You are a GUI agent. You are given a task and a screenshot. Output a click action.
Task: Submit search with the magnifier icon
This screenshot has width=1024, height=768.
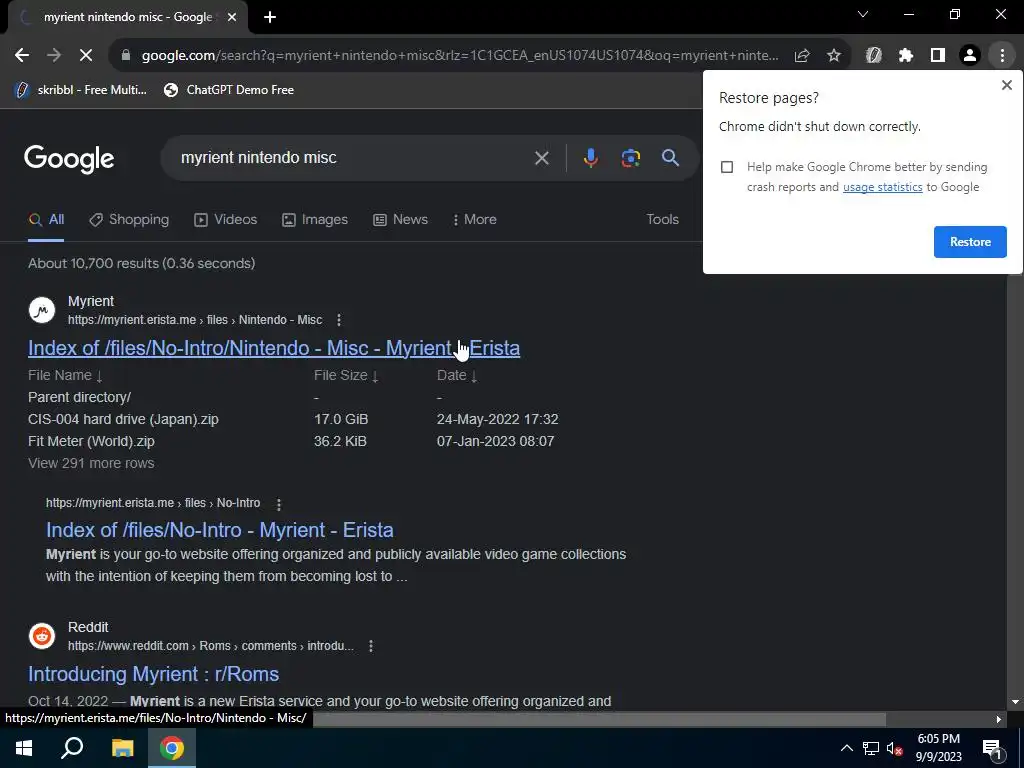coord(670,157)
